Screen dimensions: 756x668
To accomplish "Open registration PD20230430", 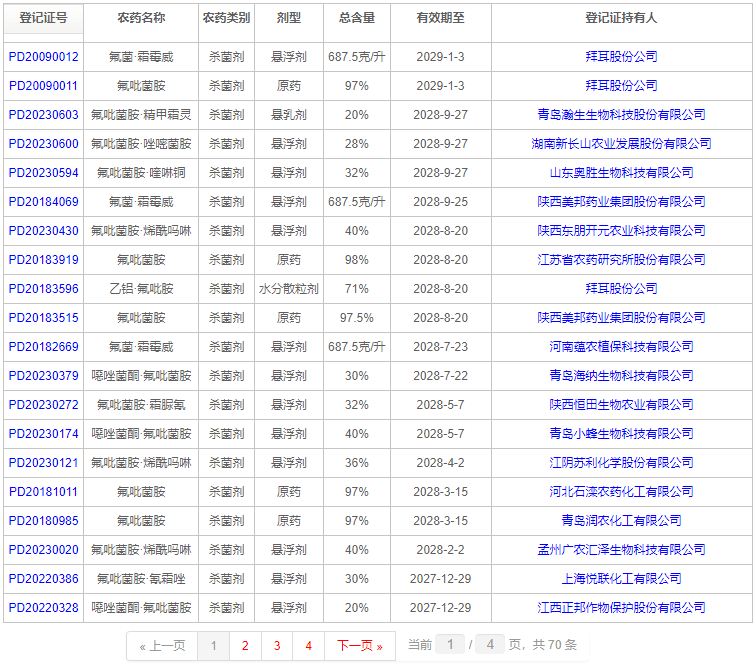I will coord(43,231).
